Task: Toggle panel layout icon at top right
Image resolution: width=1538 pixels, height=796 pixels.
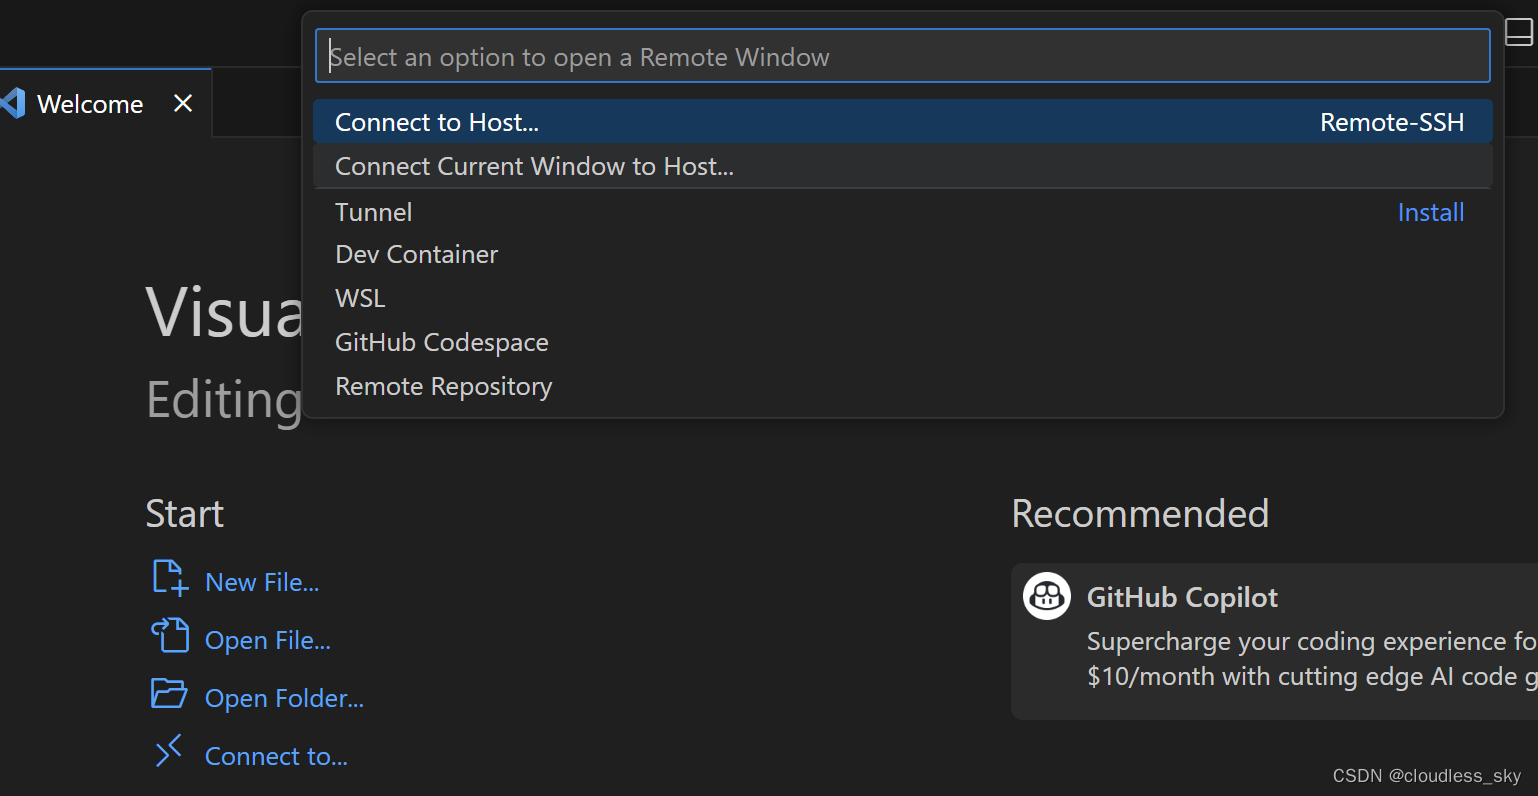Action: (1519, 33)
